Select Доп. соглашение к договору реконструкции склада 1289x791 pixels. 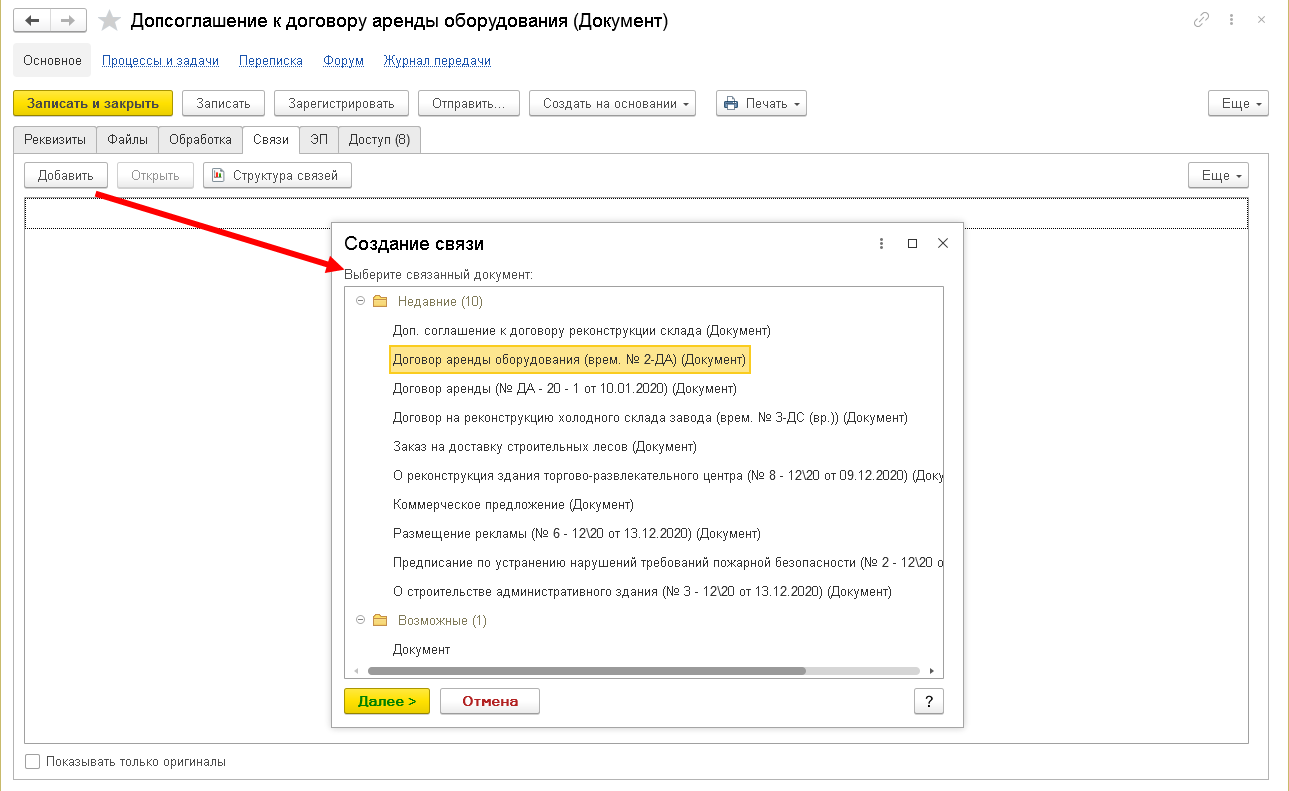point(582,330)
